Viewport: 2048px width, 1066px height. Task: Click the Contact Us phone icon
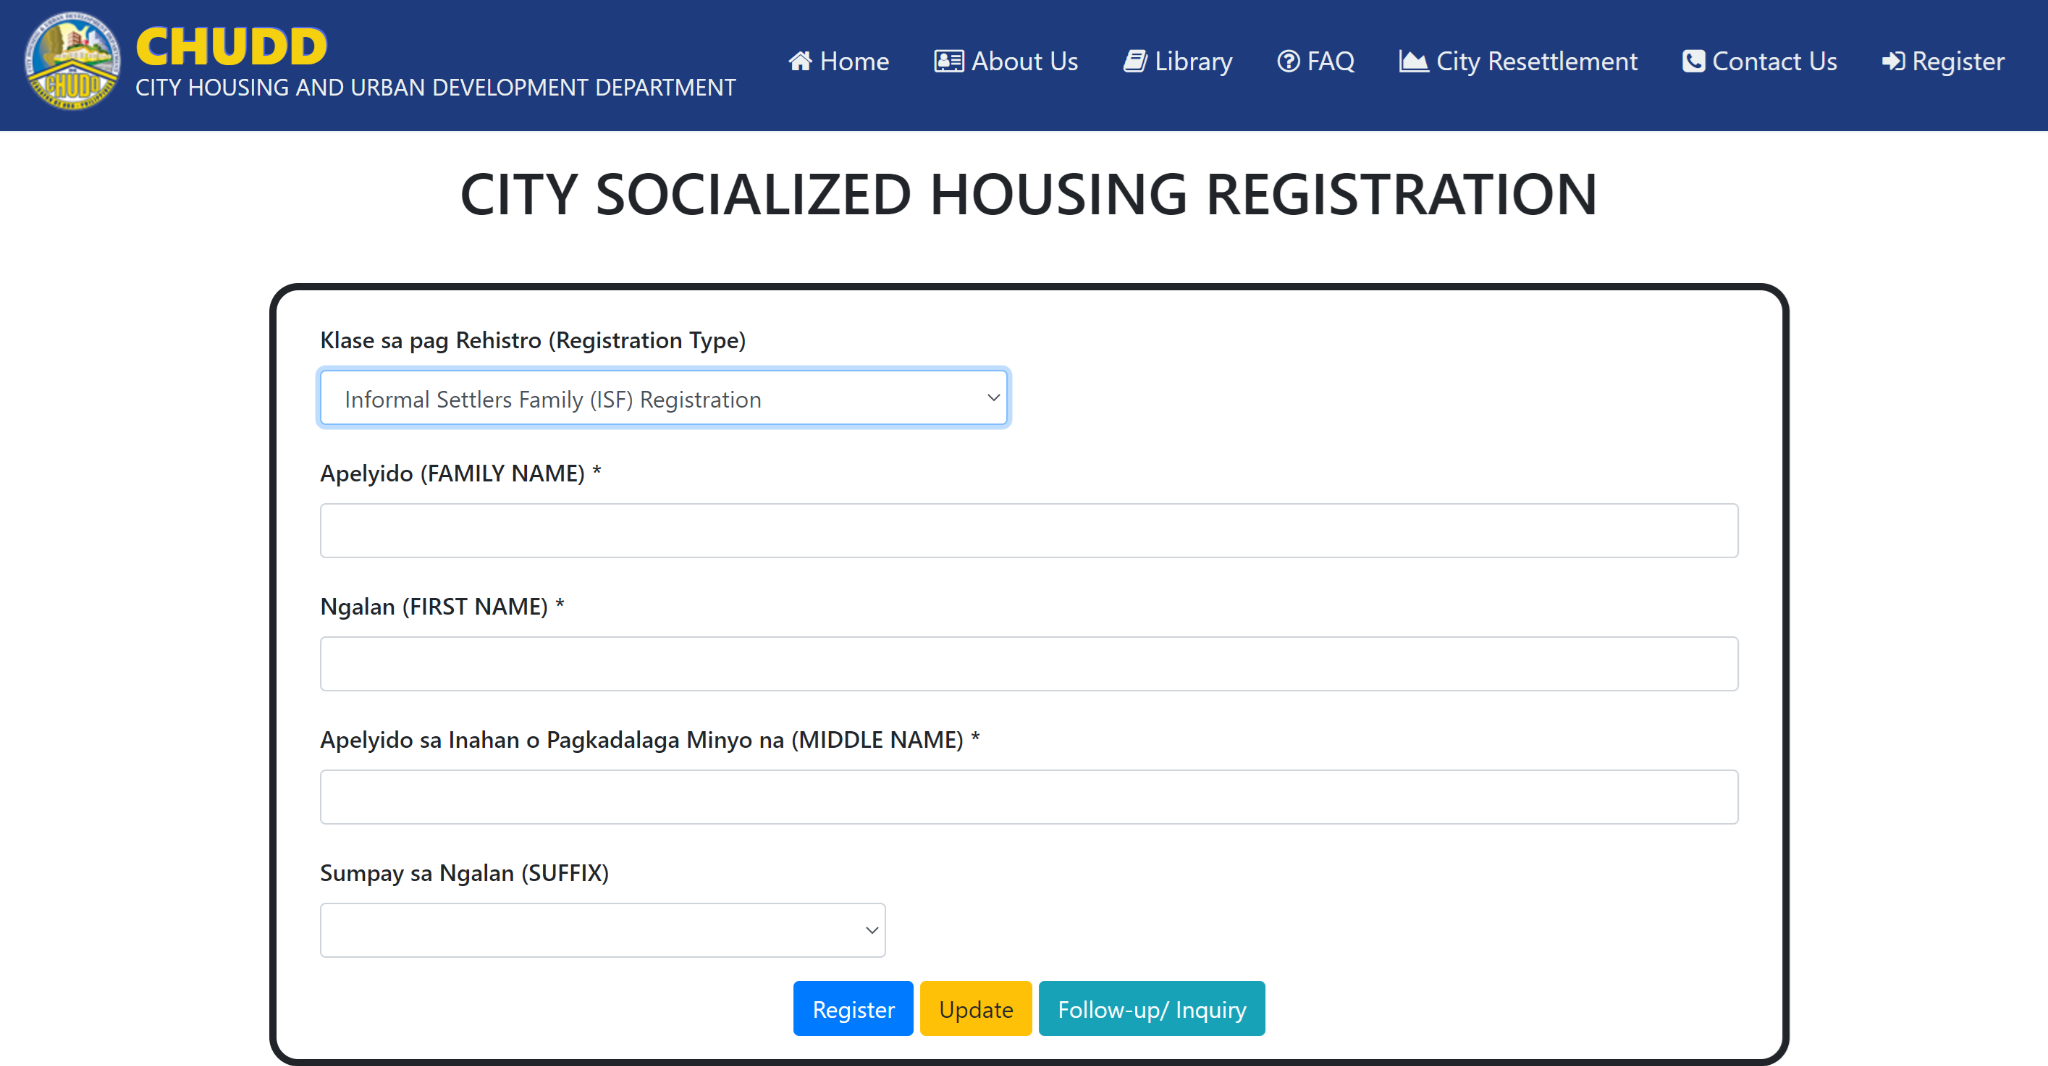point(1693,61)
